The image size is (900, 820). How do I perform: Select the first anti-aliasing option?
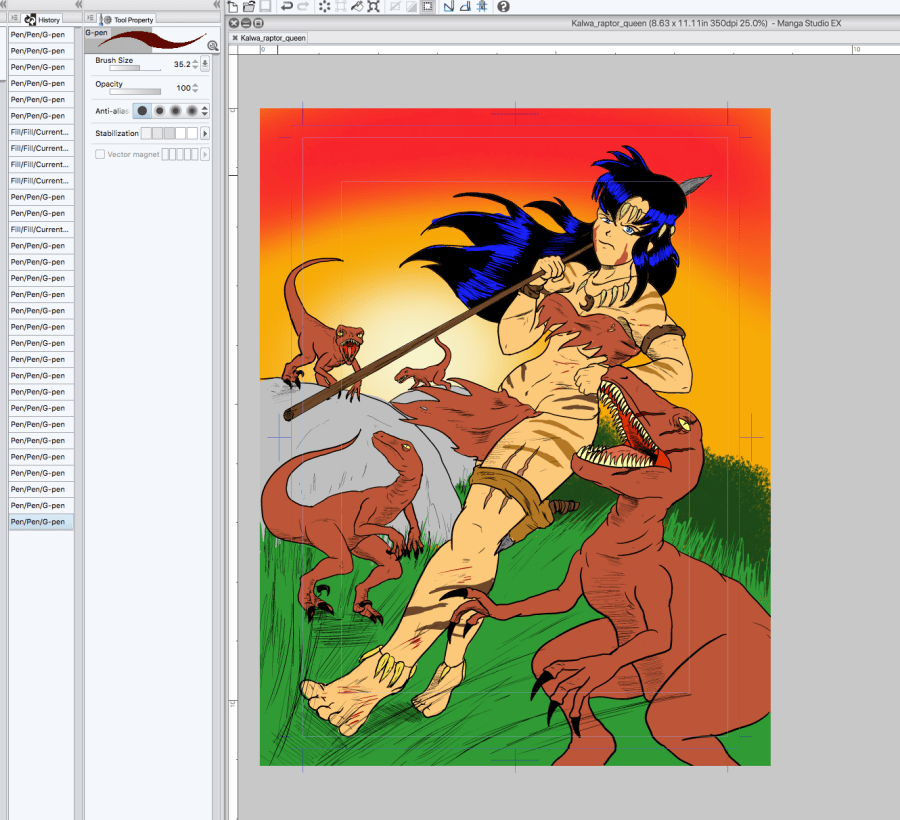pyautogui.click(x=142, y=111)
